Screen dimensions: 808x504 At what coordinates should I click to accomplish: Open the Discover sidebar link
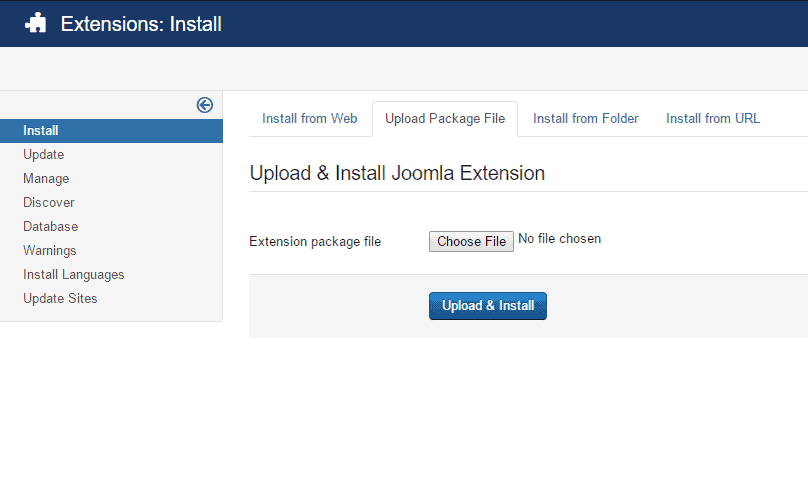[x=49, y=203]
